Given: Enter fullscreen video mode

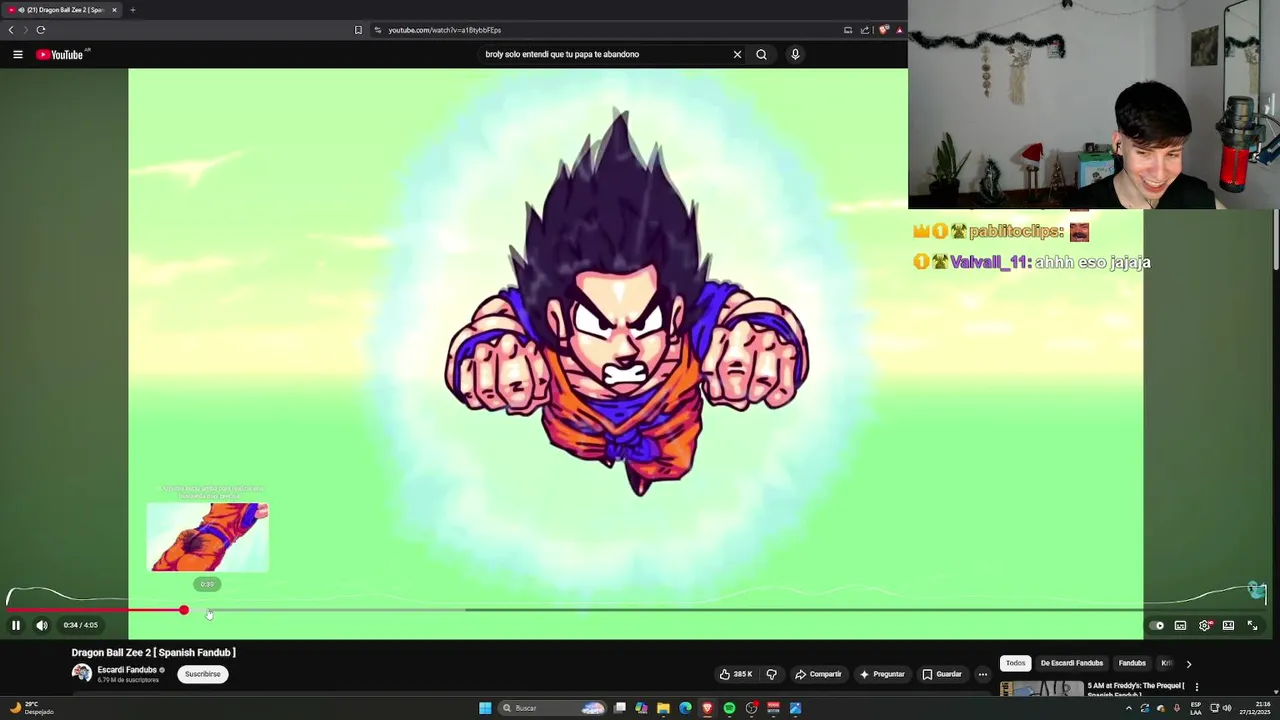Looking at the screenshot, I should click(x=1252, y=625).
